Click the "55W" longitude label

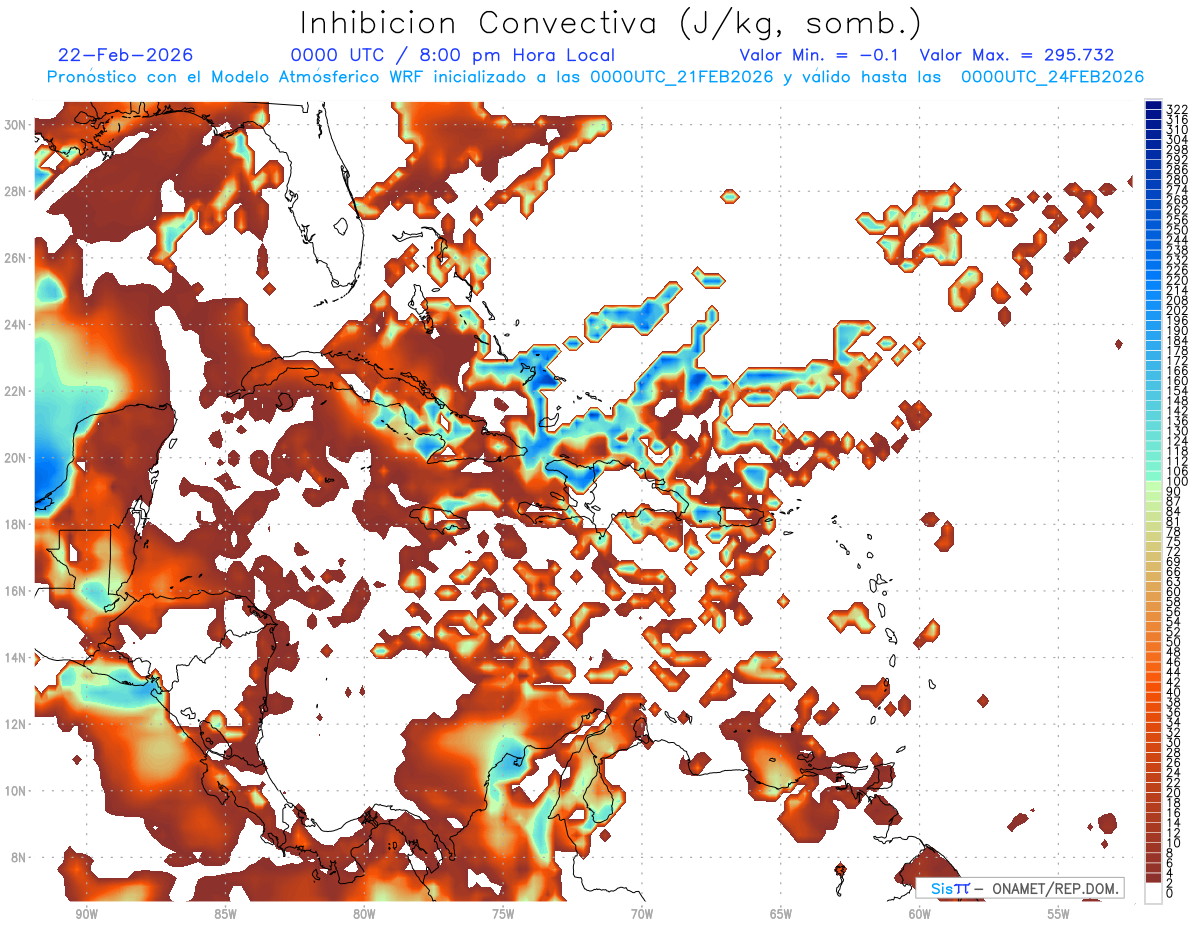1059,914
